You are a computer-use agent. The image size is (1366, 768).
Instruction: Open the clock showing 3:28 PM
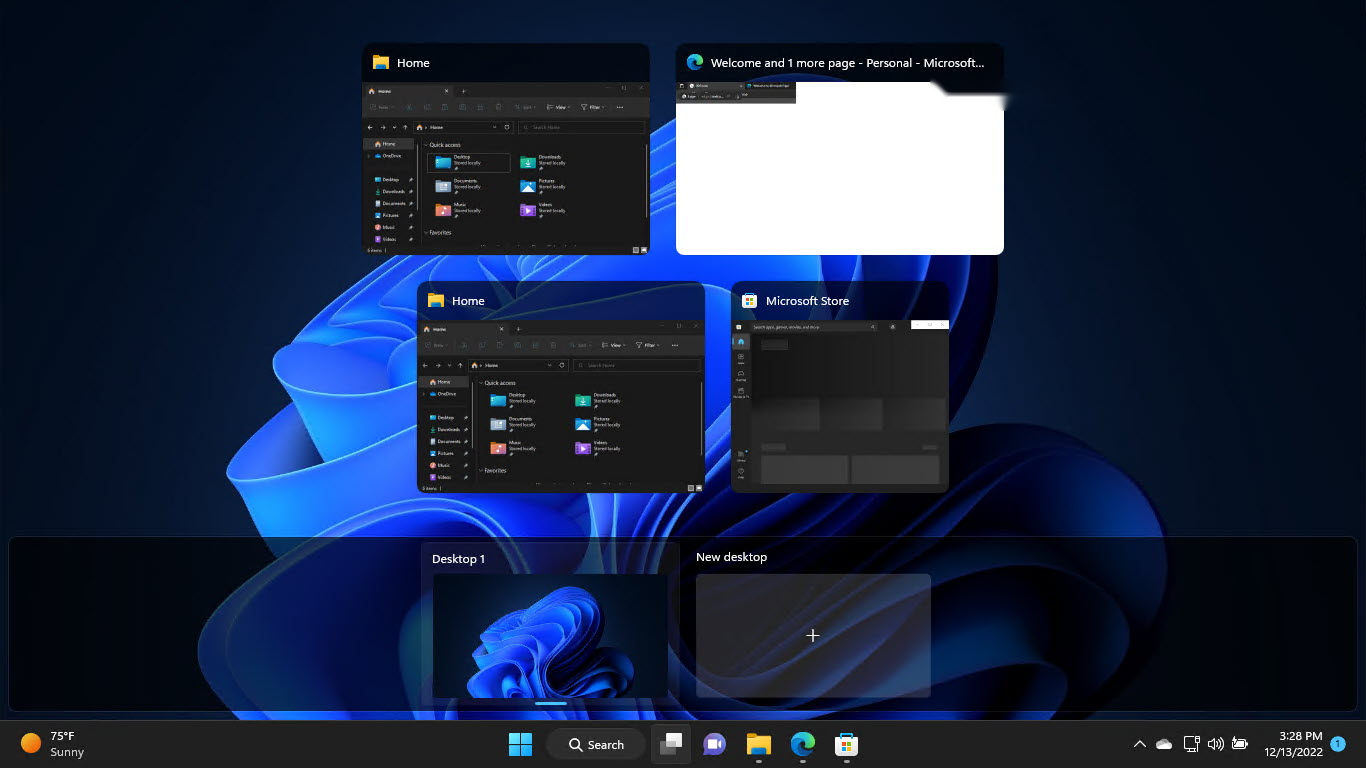click(x=1293, y=744)
